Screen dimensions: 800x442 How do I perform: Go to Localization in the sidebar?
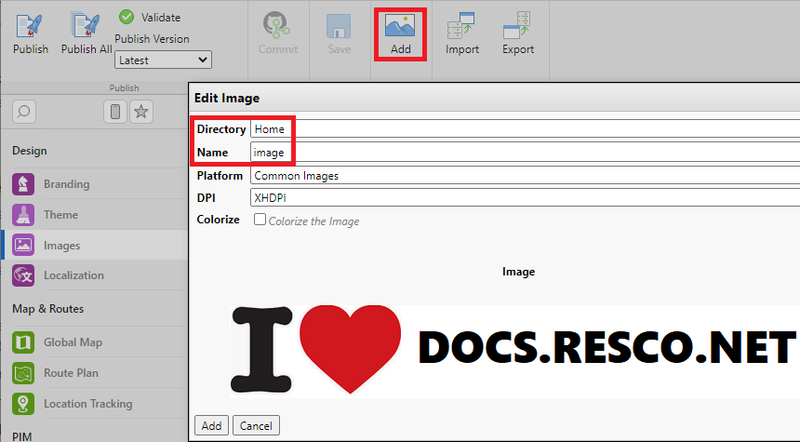click(x=73, y=275)
